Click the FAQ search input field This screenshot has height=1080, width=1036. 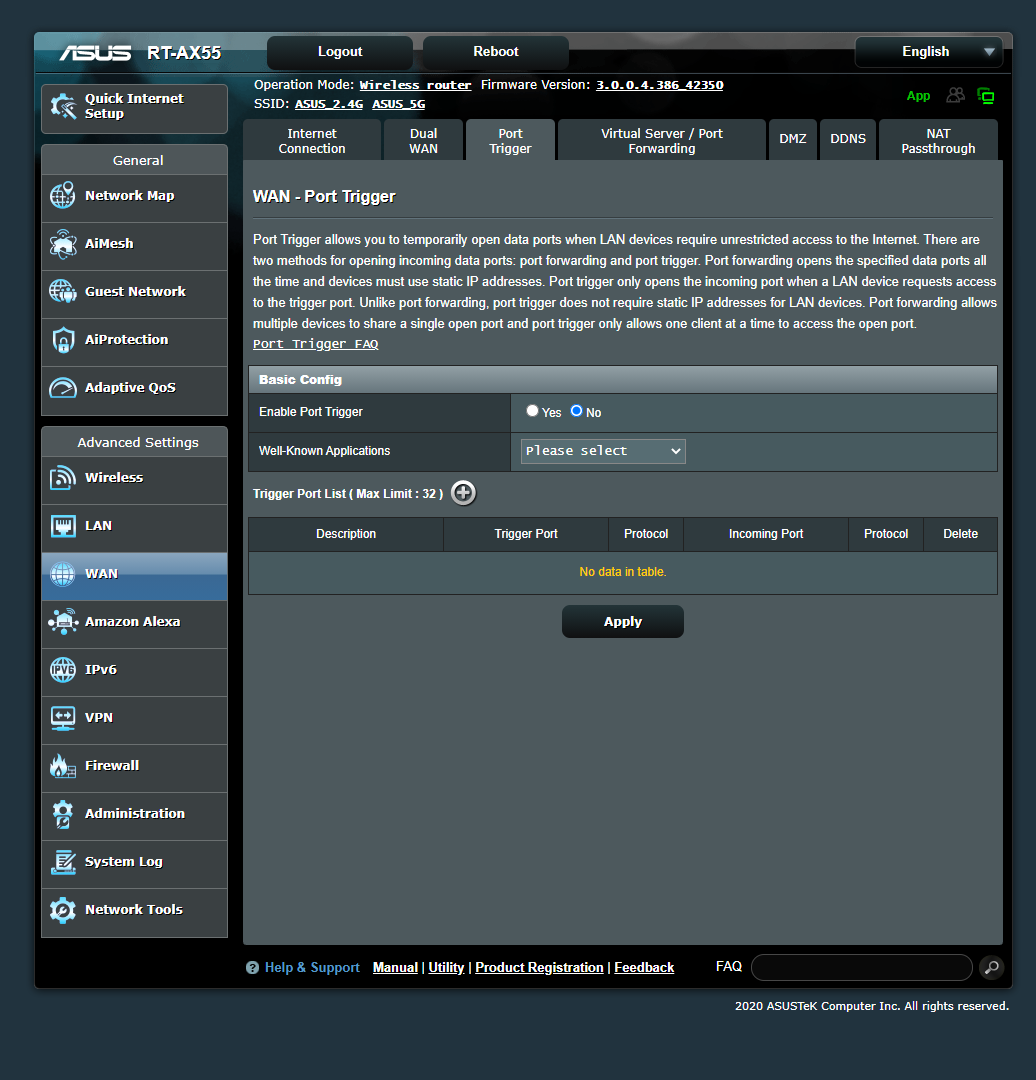pos(862,967)
